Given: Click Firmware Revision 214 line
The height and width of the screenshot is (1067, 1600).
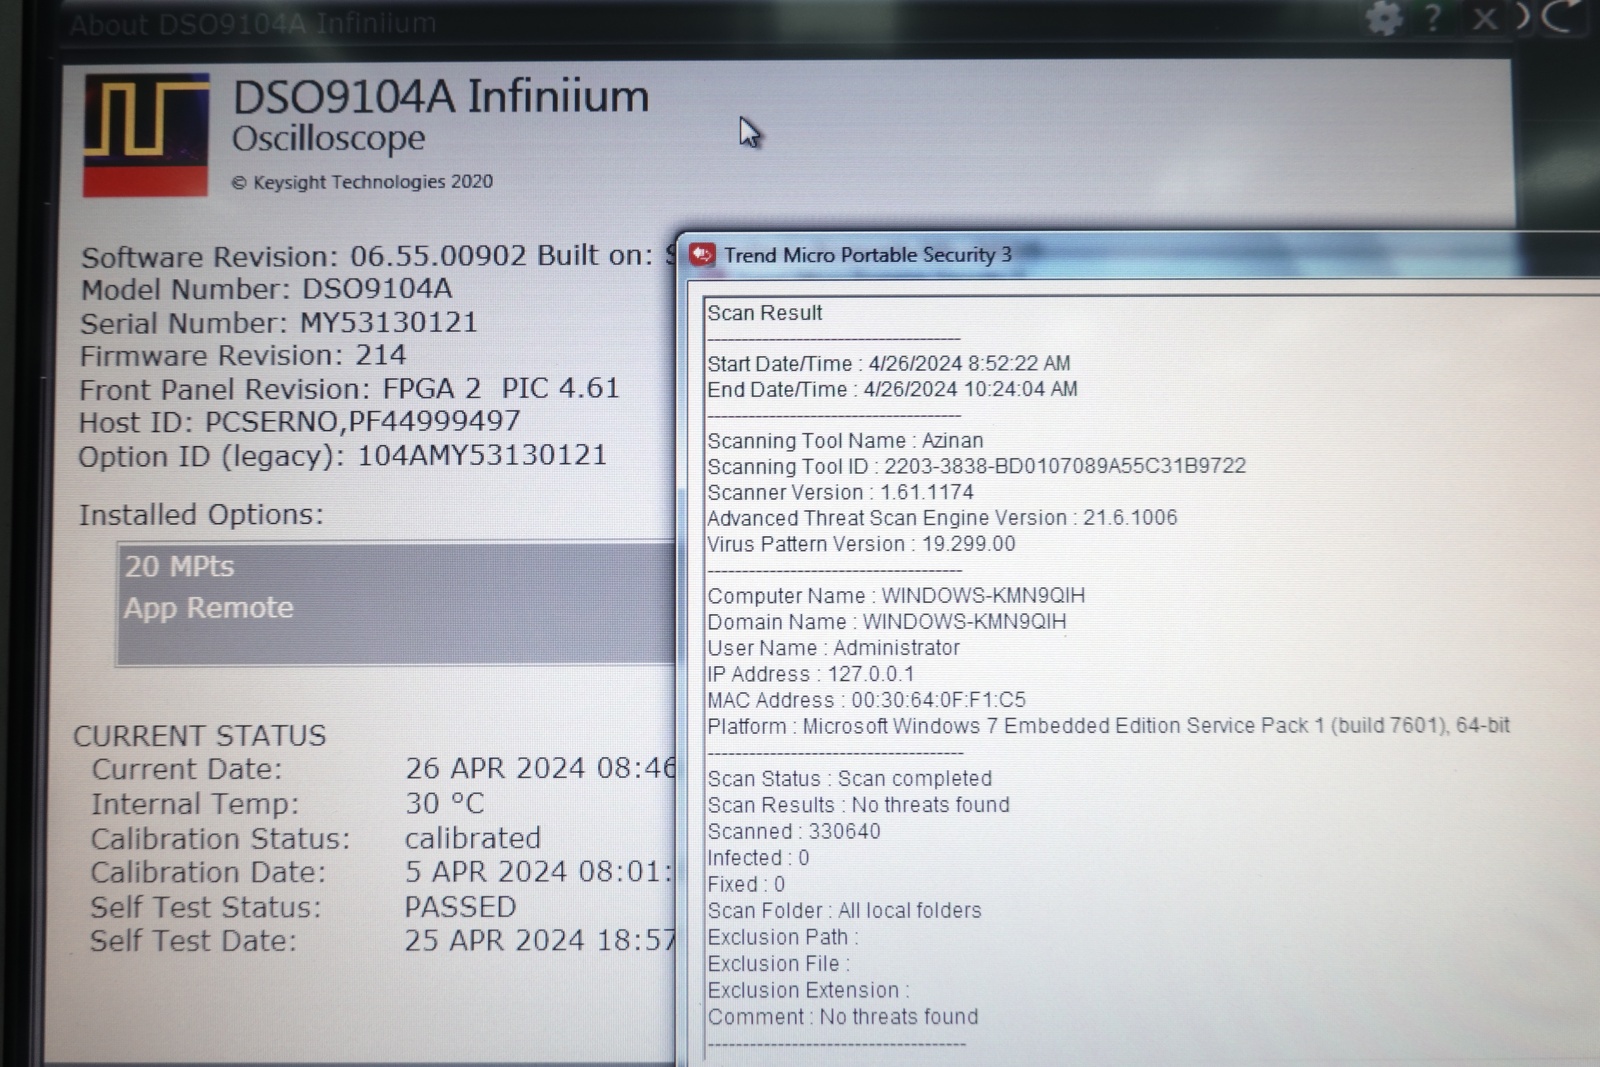Looking at the screenshot, I should pyautogui.click(x=243, y=355).
